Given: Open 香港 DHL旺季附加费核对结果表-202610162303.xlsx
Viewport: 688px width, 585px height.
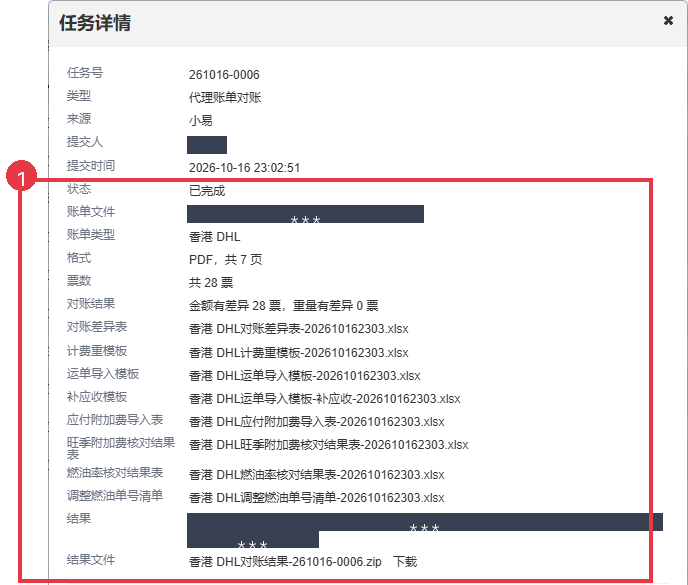Looking at the screenshot, I should point(328,445).
